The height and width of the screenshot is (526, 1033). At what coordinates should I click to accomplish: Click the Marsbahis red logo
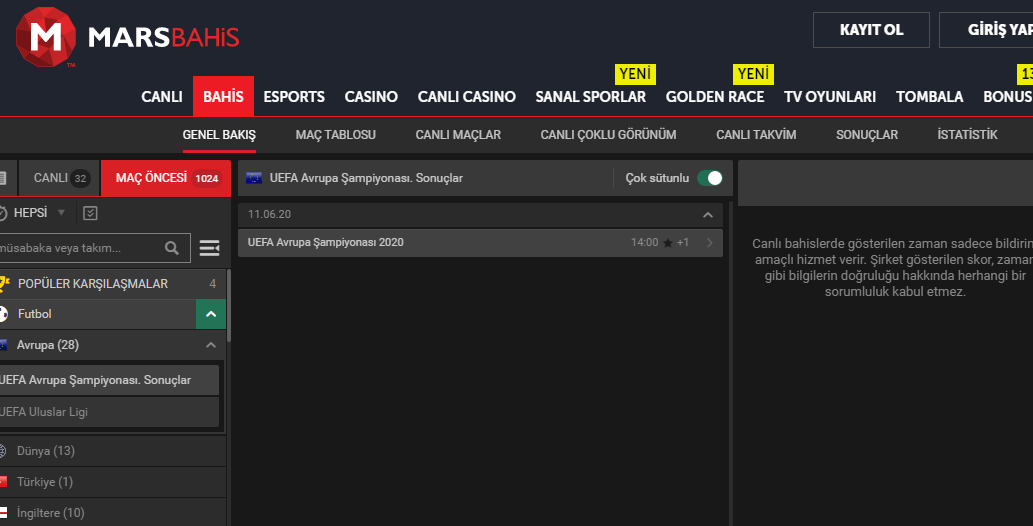[x=45, y=37]
